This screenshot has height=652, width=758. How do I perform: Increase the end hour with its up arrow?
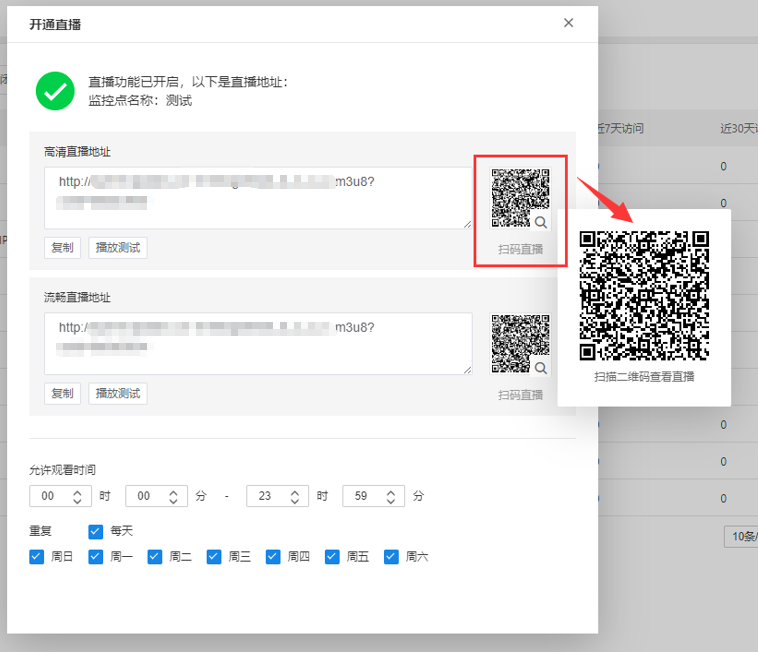point(295,492)
